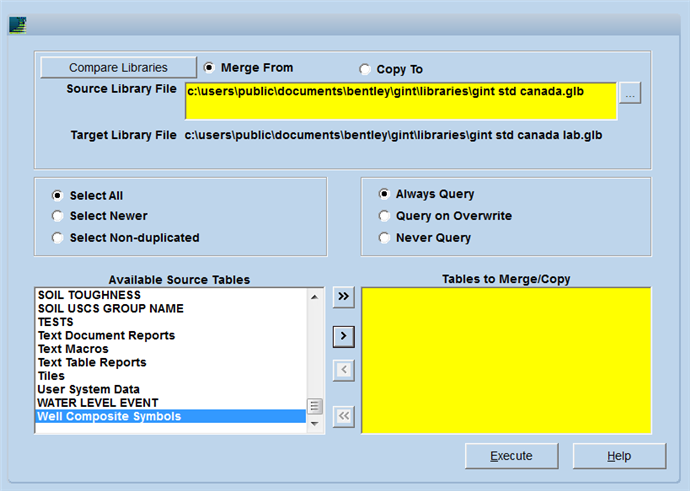Click the source tables scrollbar up arrow
The image size is (690, 491).
click(314, 297)
